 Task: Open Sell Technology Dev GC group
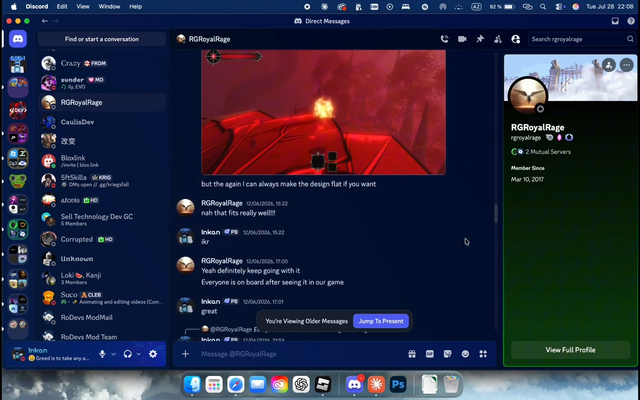point(102,220)
